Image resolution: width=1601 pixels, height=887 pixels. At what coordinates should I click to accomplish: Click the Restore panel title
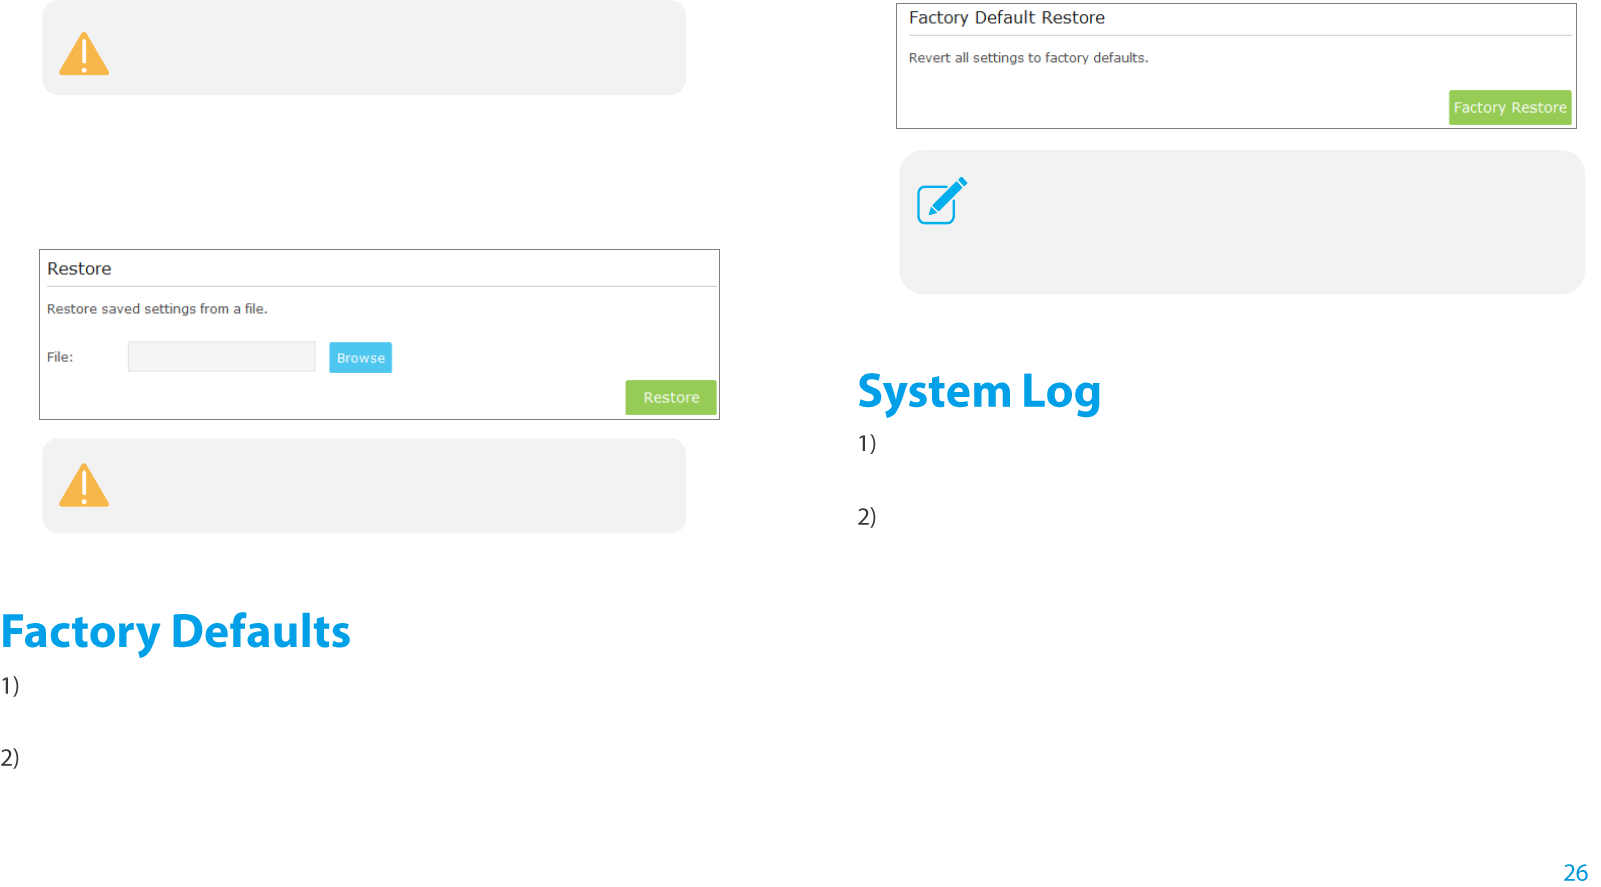[79, 269]
